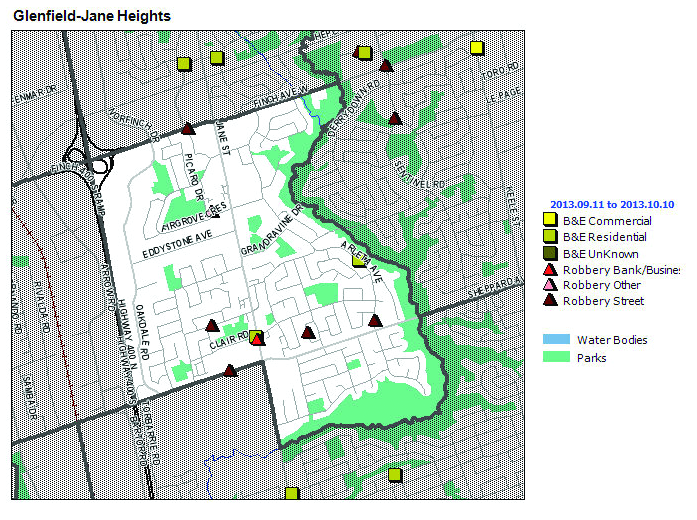Click the JANE ST street label
Viewport: 697px width, 520px height.
(223, 138)
